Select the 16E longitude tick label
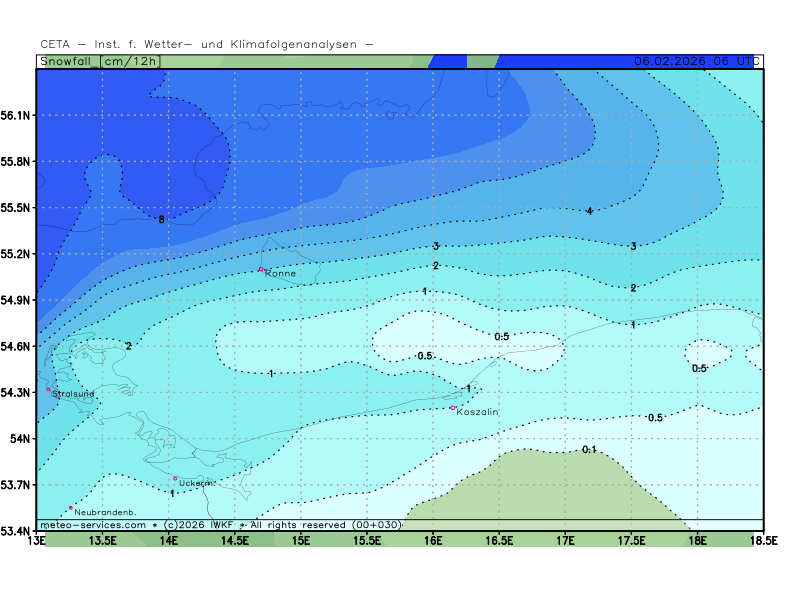800x600 pixels. coord(433,541)
